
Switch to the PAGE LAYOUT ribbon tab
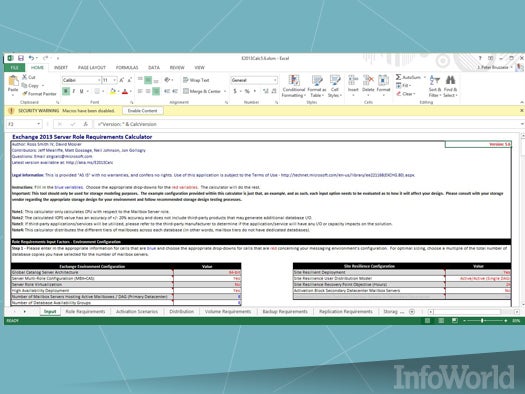click(91, 67)
